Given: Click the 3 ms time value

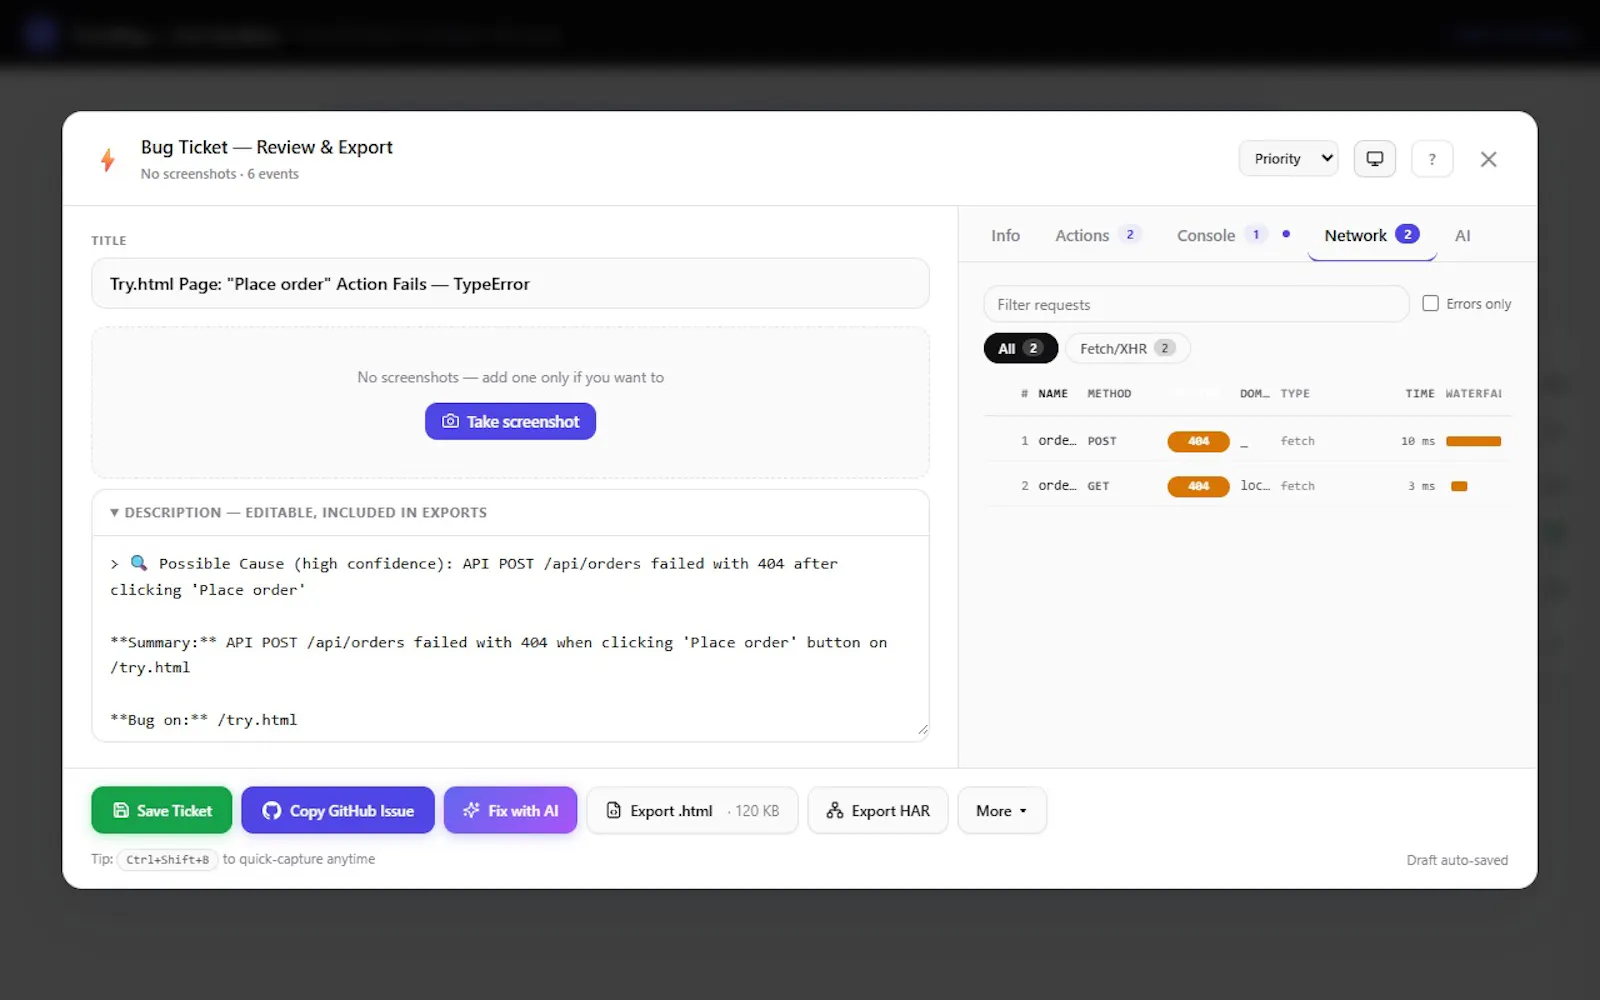Looking at the screenshot, I should 1422,486.
